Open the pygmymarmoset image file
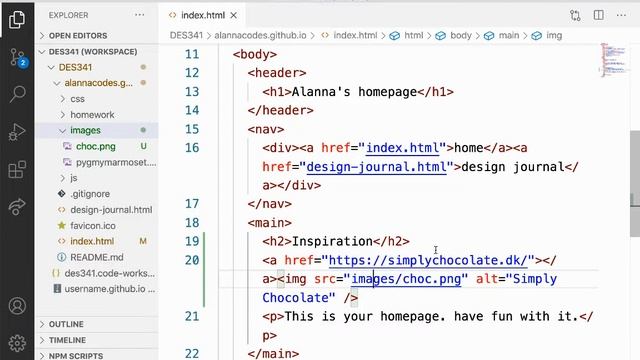Viewport: 640px width, 360px height. pos(97,162)
